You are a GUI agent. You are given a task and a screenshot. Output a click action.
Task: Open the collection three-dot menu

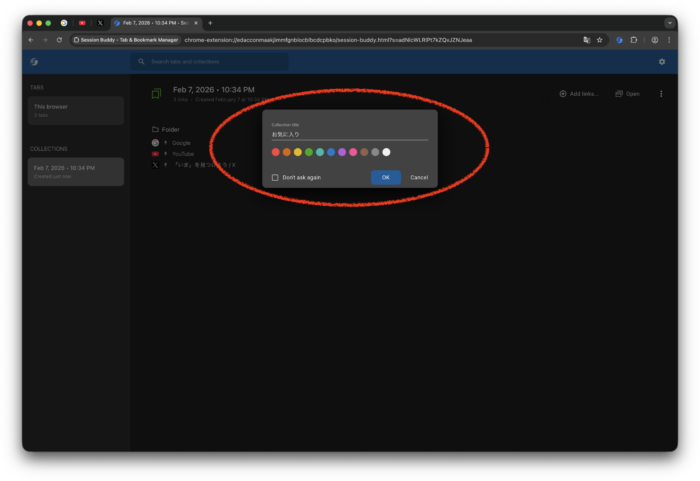click(661, 94)
